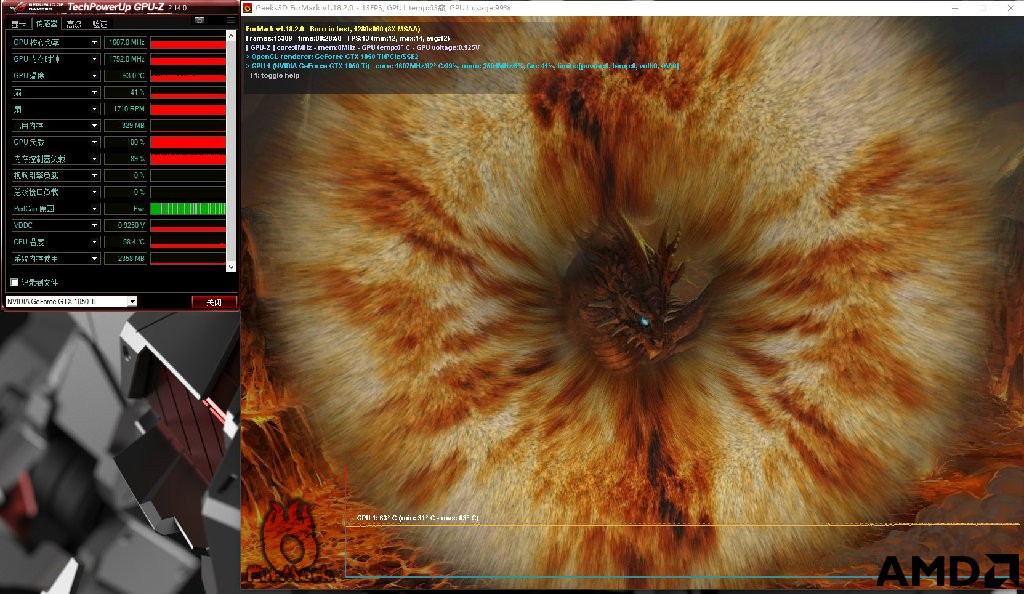Select the 2358 MB system memory value
Image resolution: width=1024 pixels, height=594 pixels.
coord(125,258)
